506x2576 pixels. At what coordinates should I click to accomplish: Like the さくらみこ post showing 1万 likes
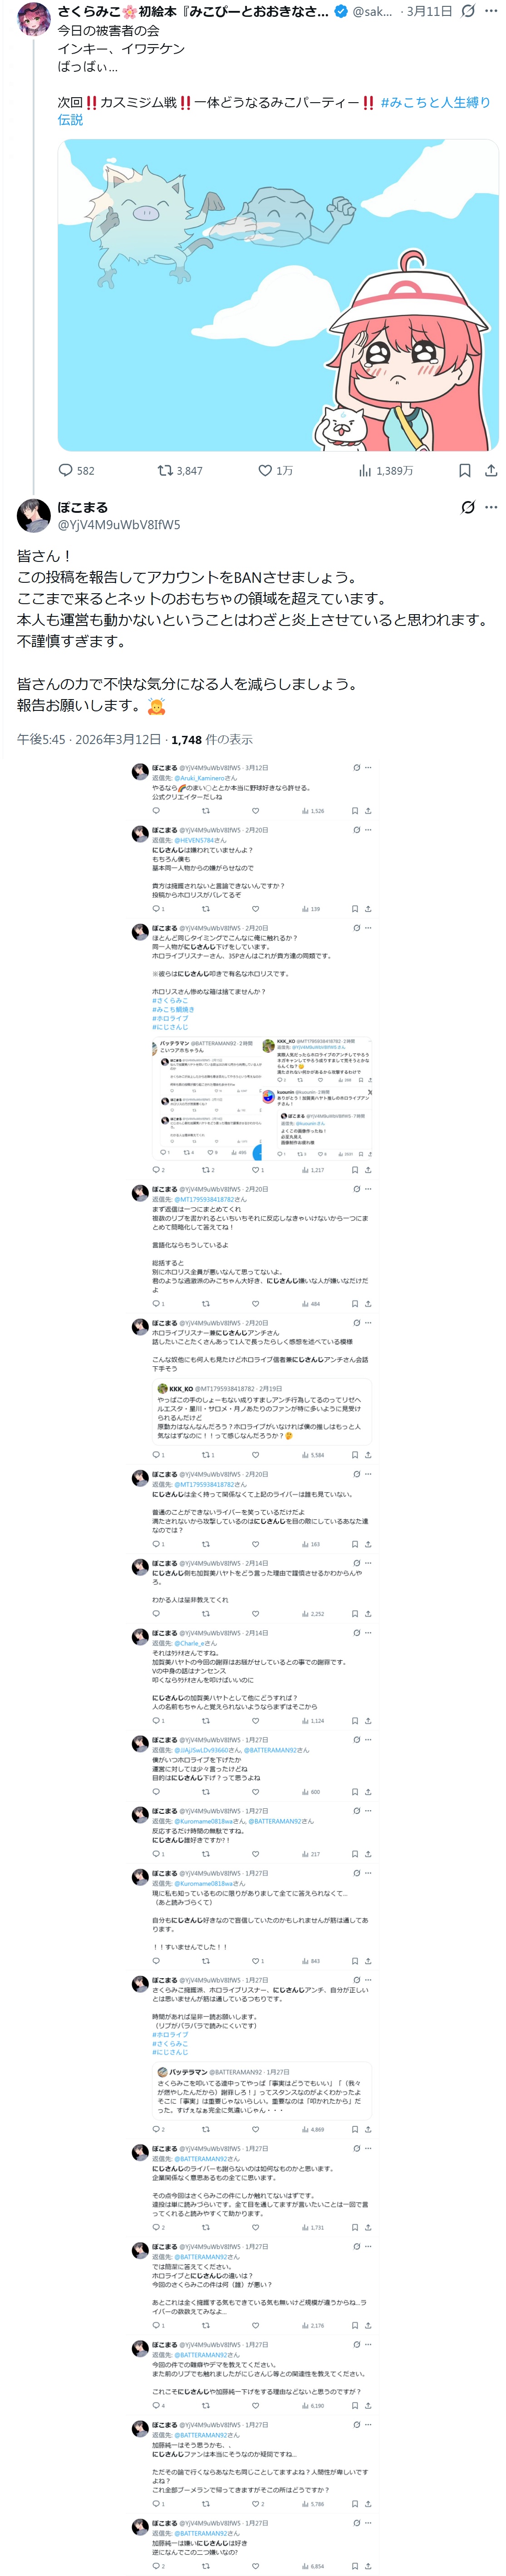pos(275,470)
